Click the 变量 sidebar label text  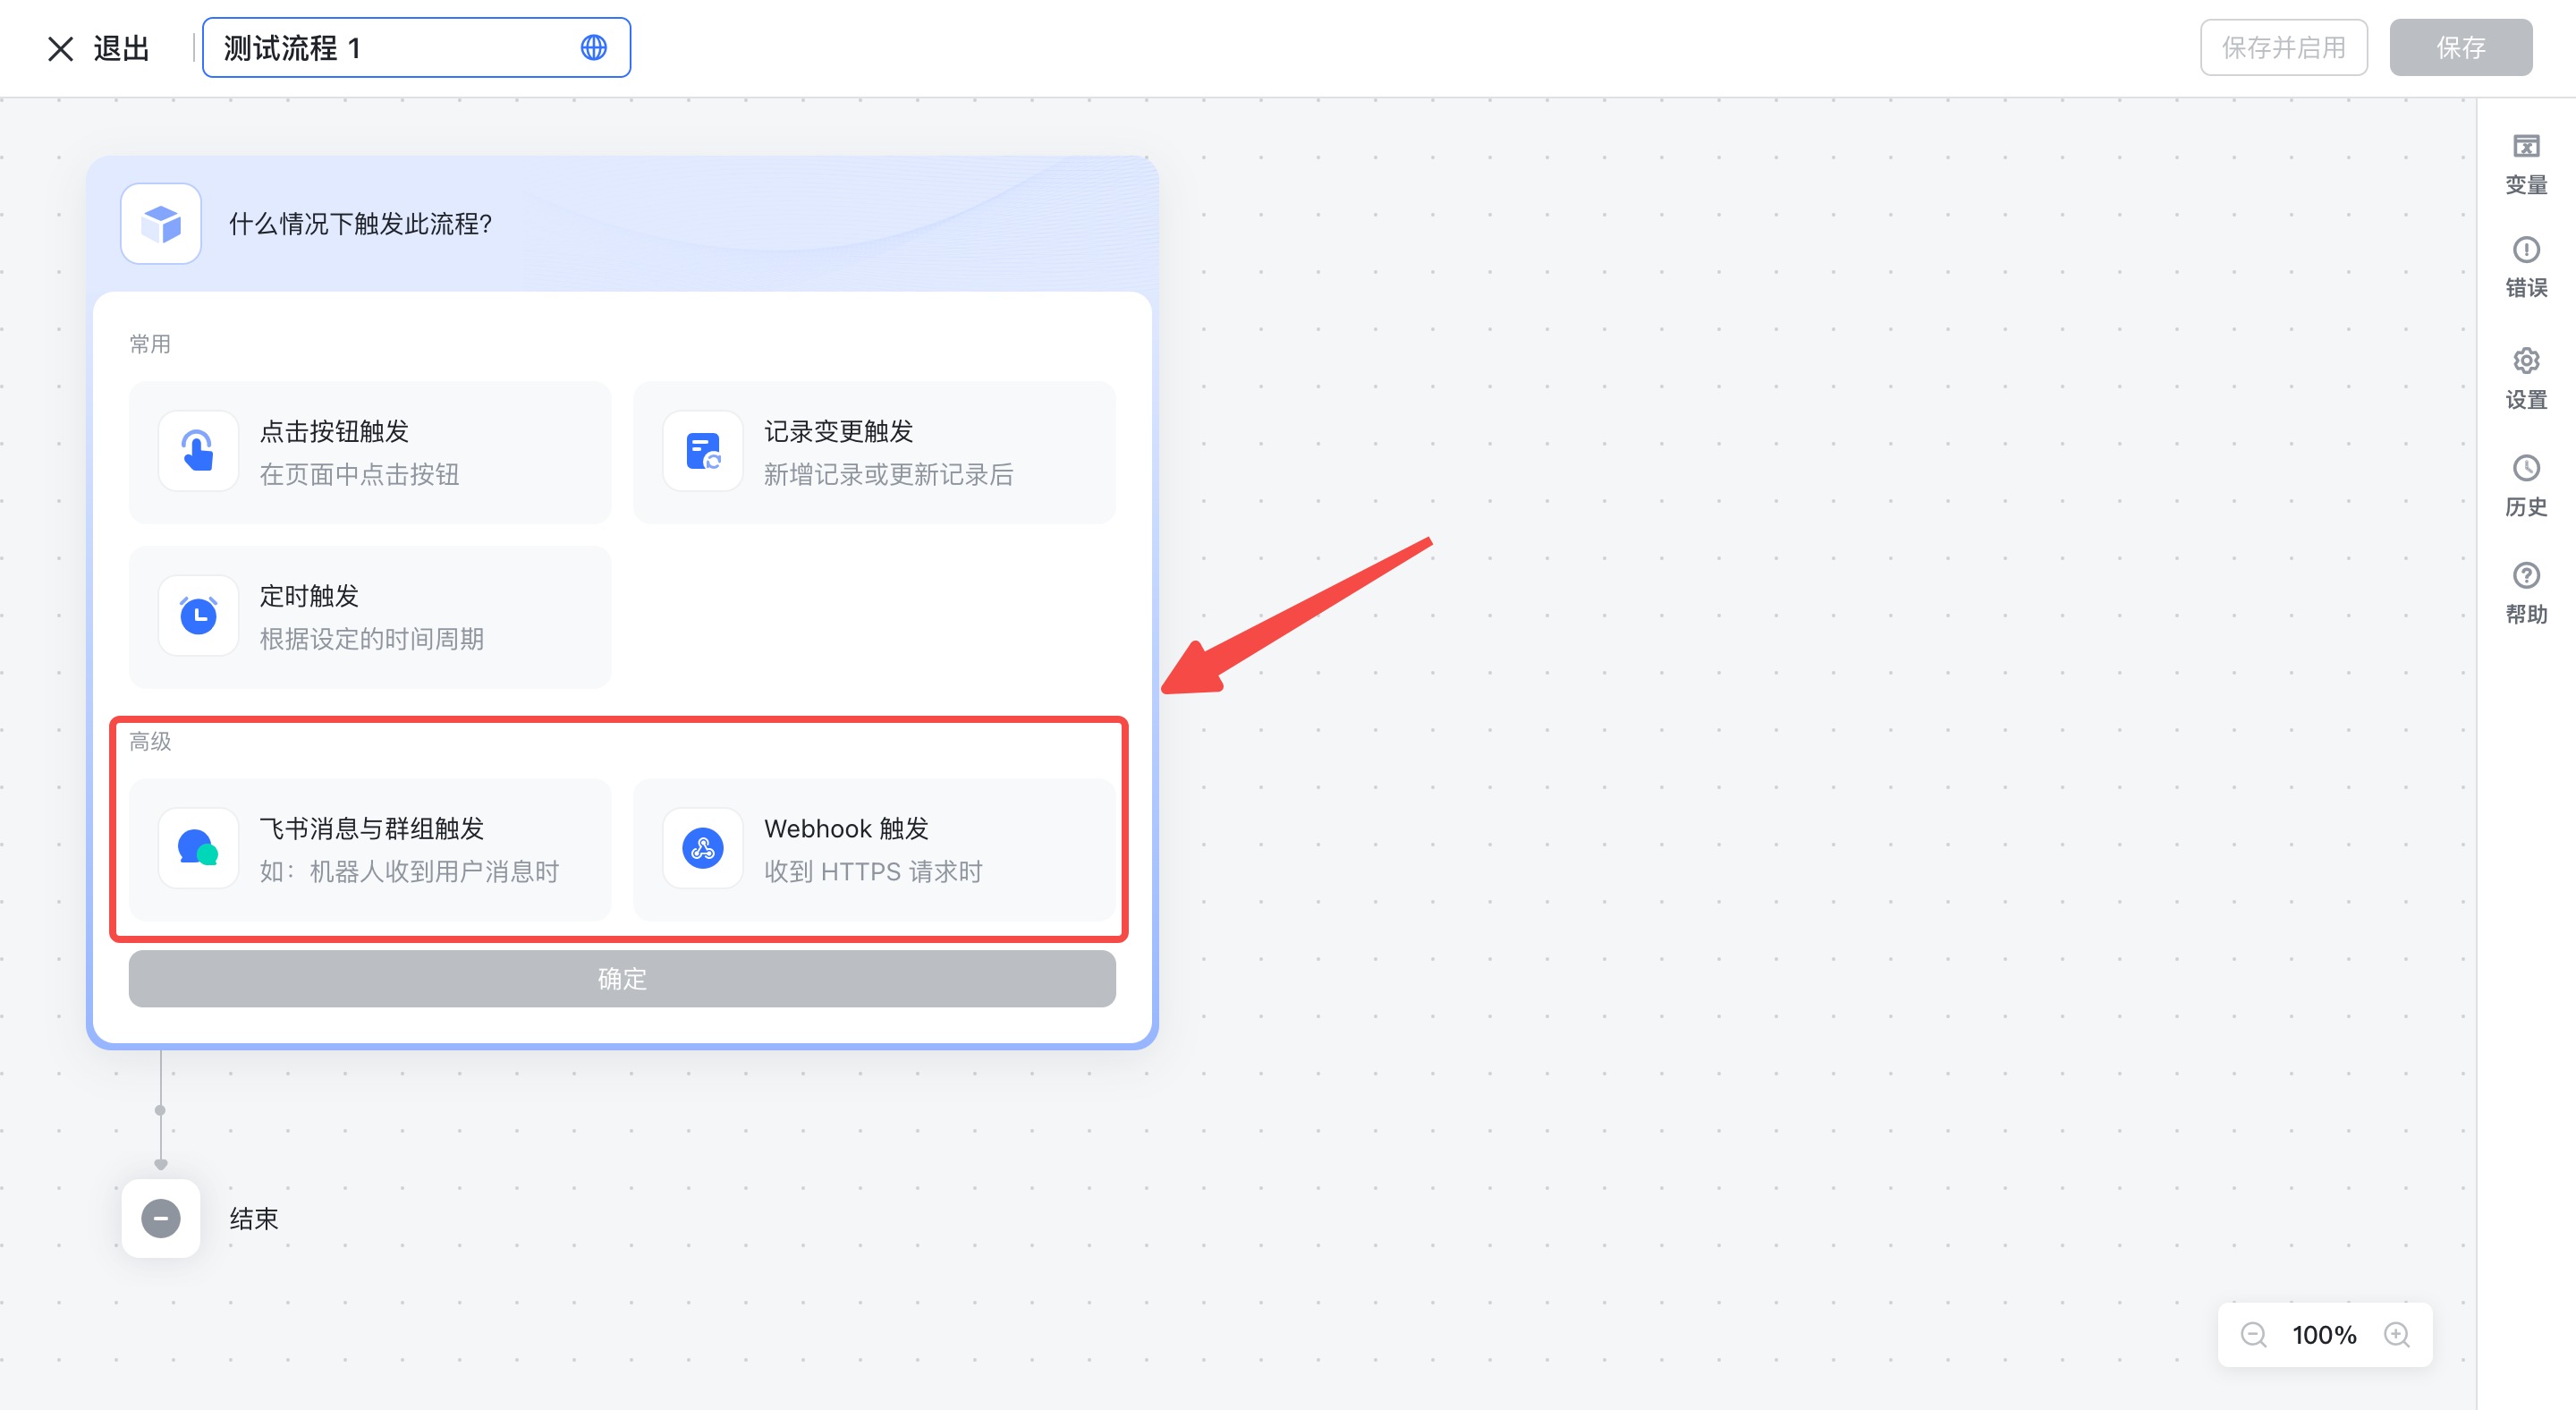pyautogui.click(x=2526, y=185)
